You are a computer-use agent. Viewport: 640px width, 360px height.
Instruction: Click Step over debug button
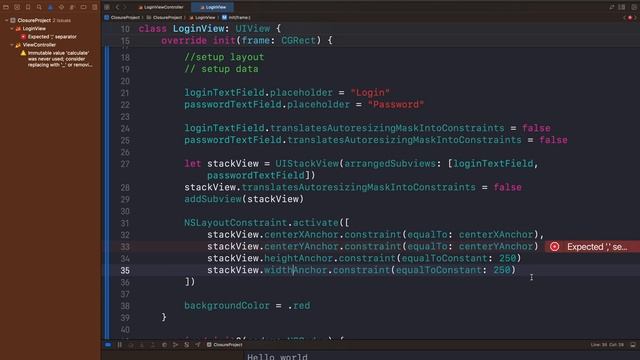coord(131,345)
